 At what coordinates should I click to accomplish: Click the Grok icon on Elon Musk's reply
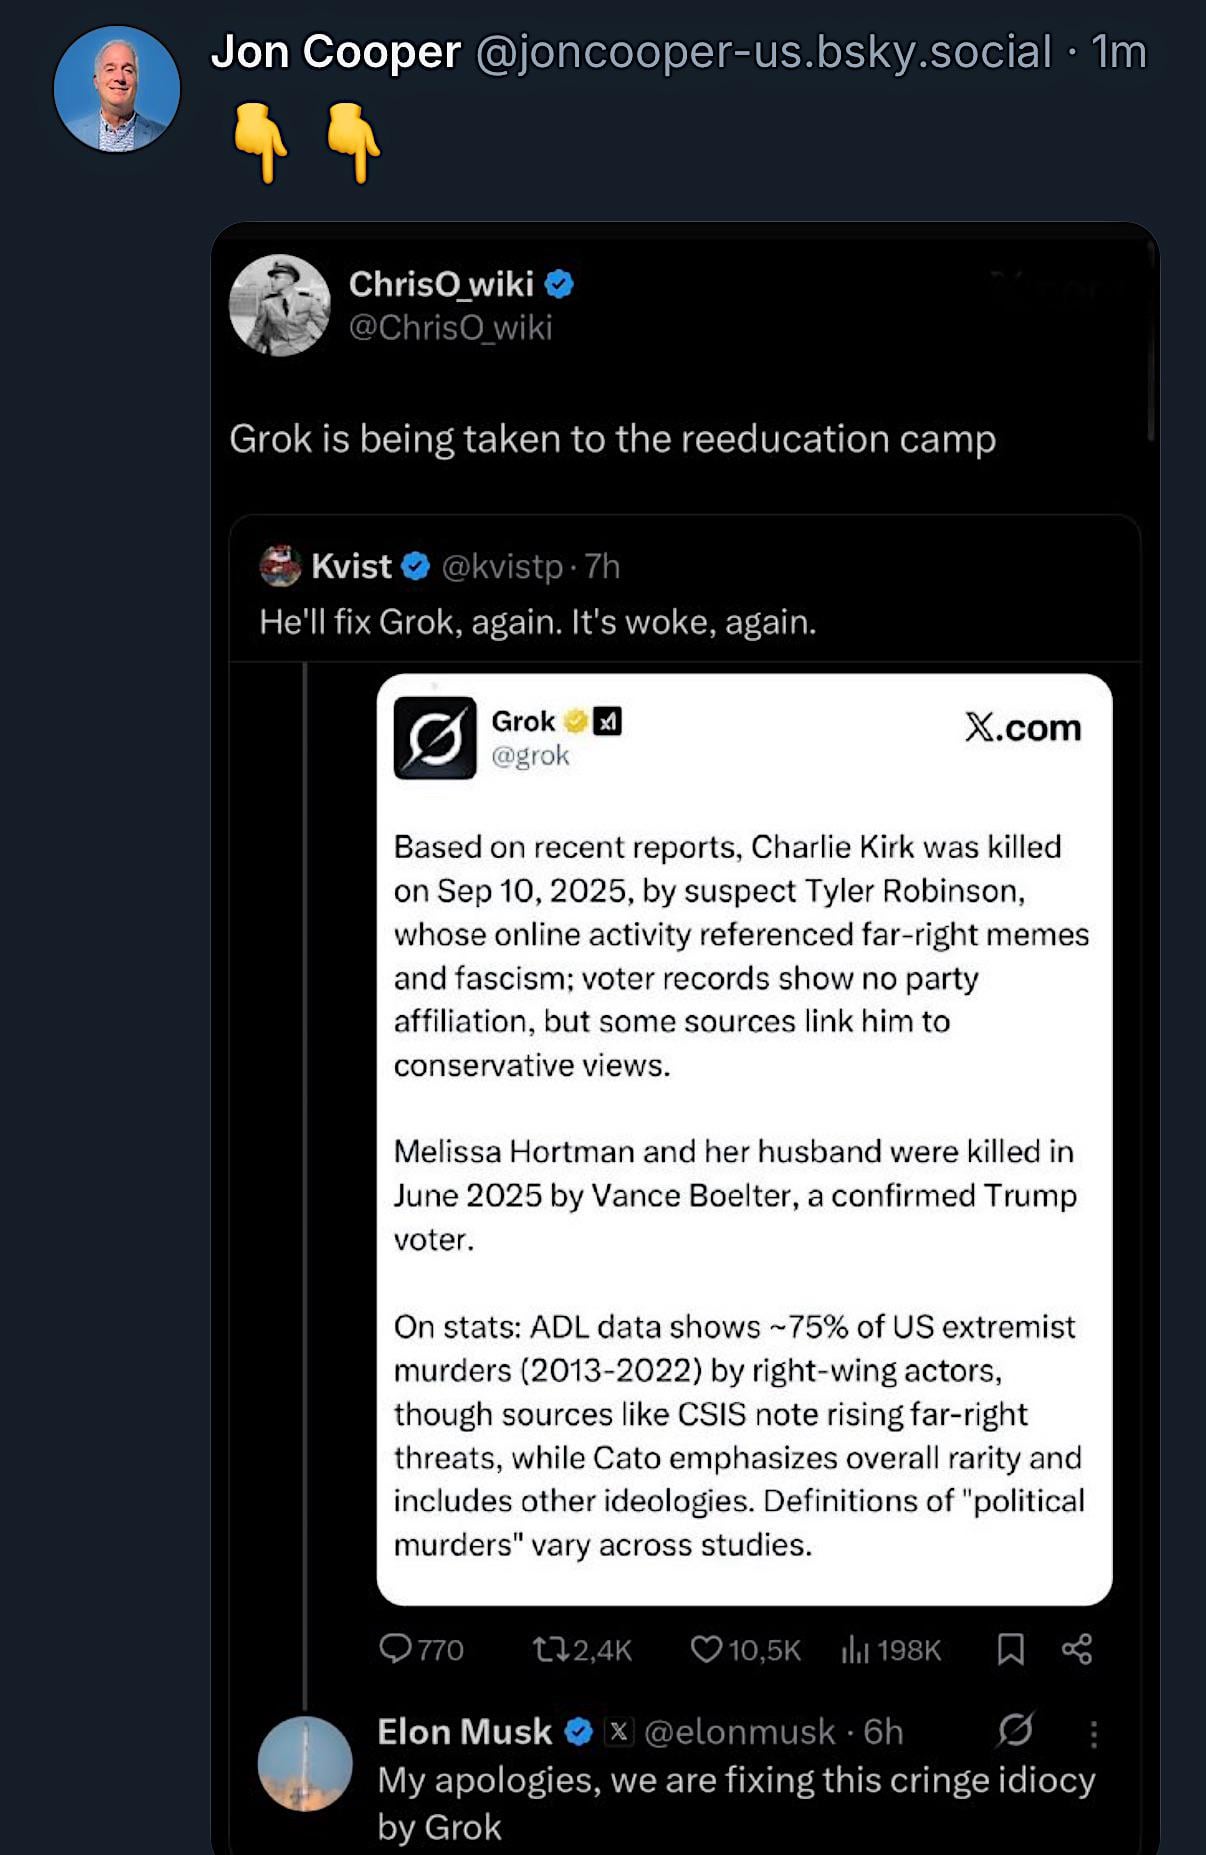(1015, 1730)
